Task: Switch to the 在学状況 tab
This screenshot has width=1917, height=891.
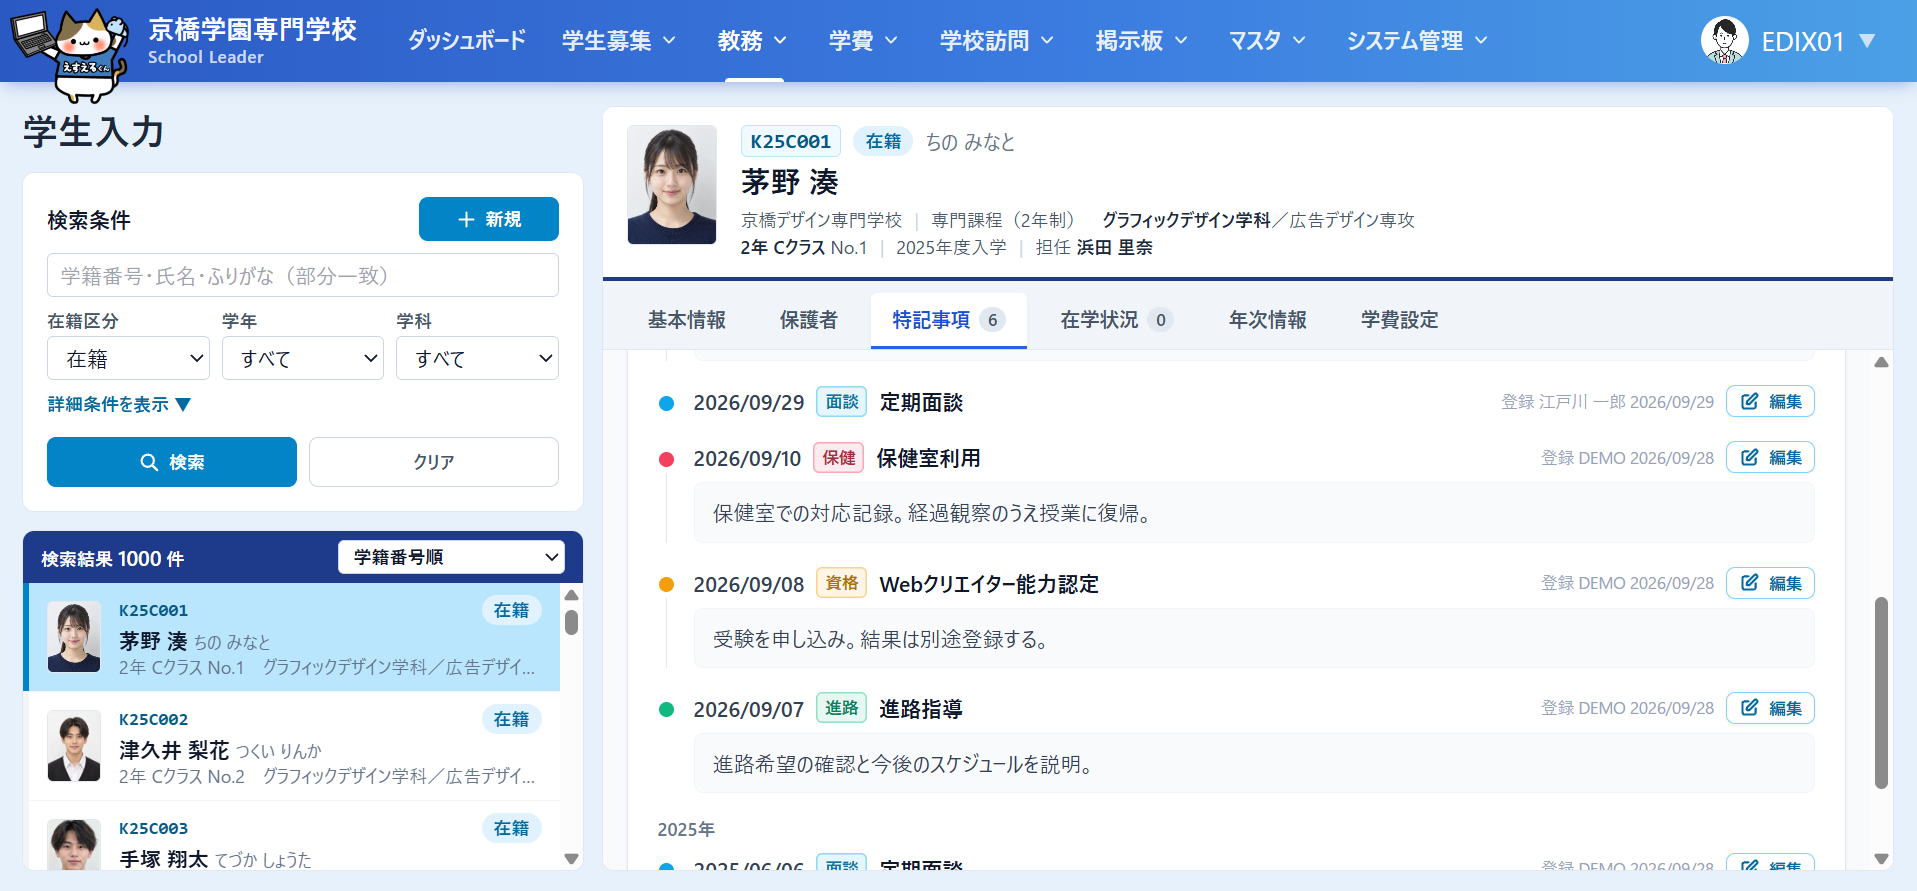Action: [x=1116, y=320]
